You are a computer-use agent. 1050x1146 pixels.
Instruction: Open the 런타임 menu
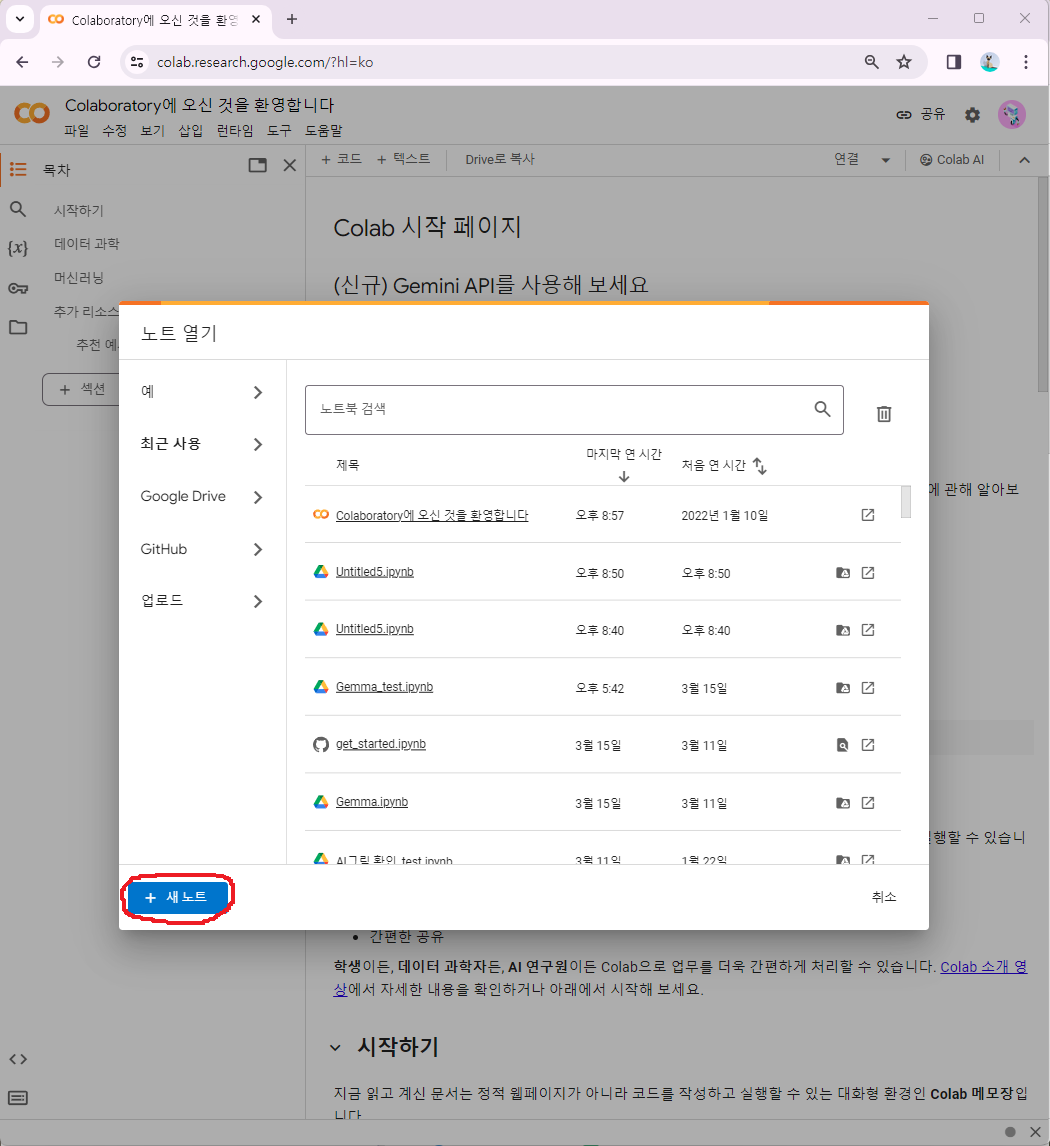[x=235, y=131]
